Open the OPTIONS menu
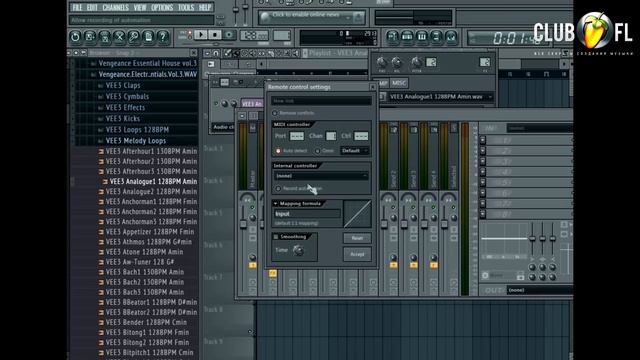Screen dimensions: 640x360 click(x=162, y=7)
